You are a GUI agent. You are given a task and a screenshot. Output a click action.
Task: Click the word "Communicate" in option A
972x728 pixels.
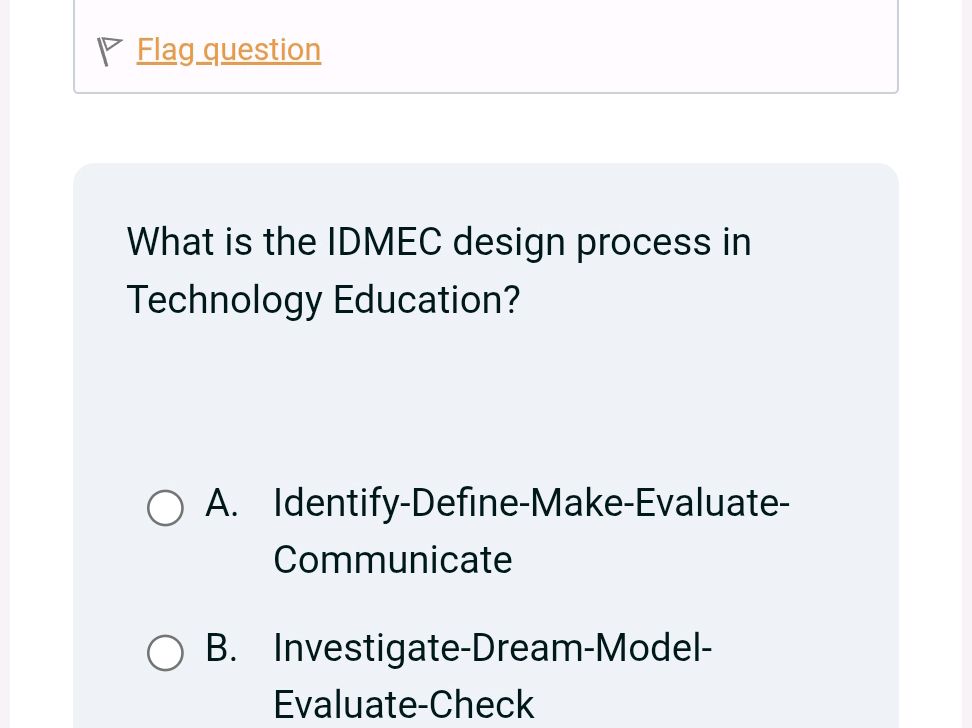click(x=392, y=560)
